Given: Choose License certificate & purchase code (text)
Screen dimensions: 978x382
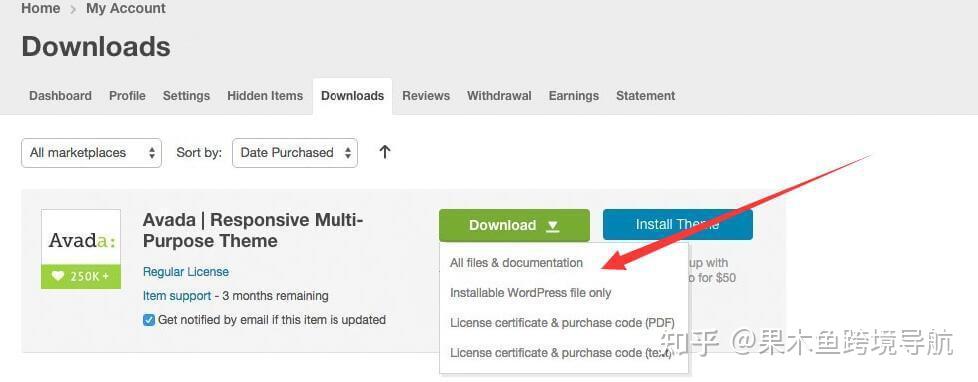Looking at the screenshot, I should 561,353.
